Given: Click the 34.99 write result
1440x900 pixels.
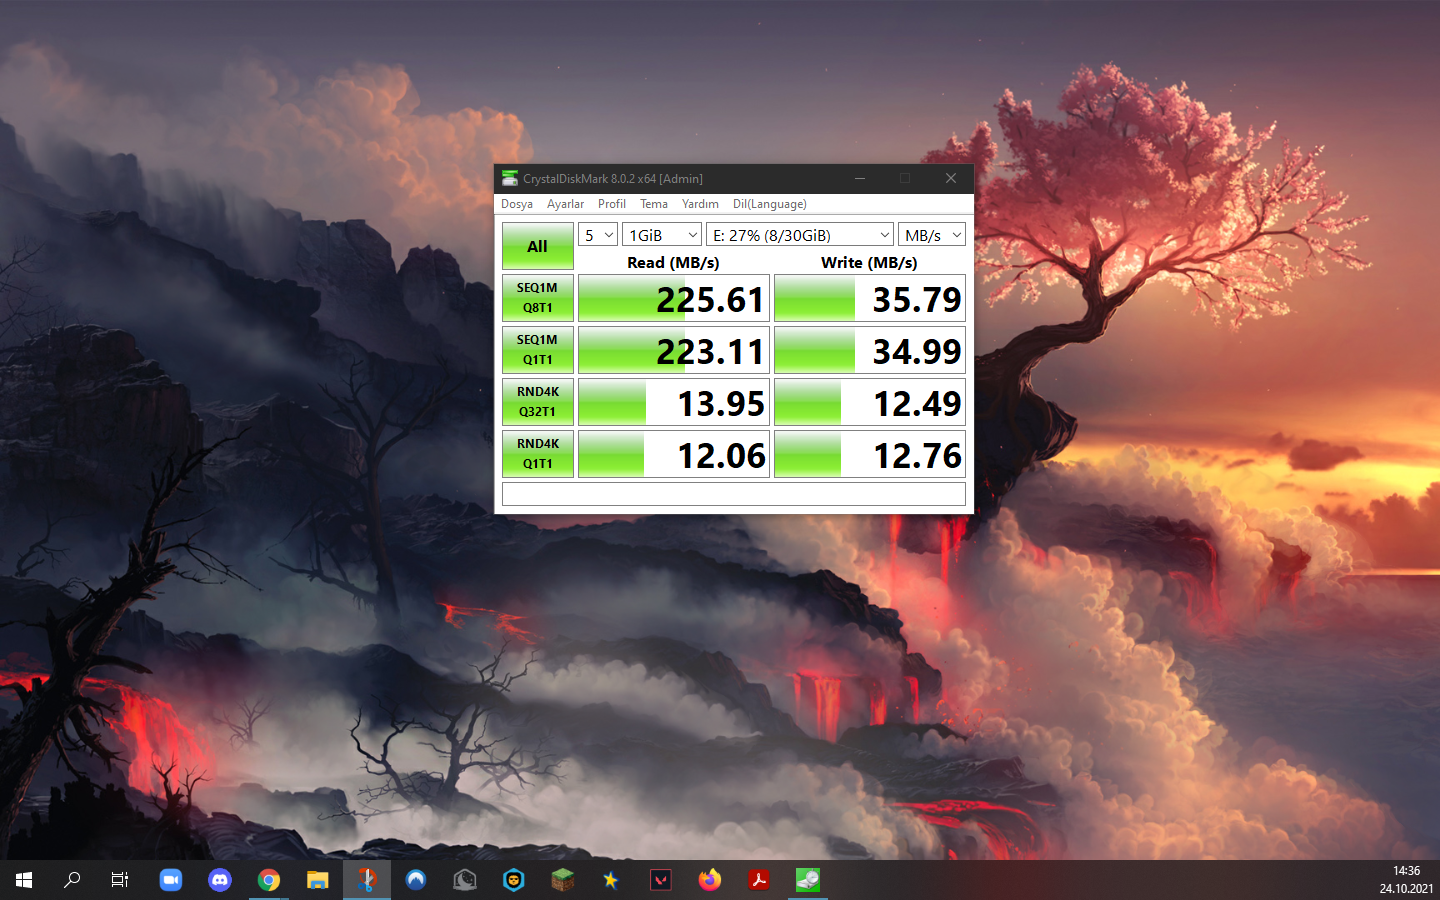Looking at the screenshot, I should (870, 350).
